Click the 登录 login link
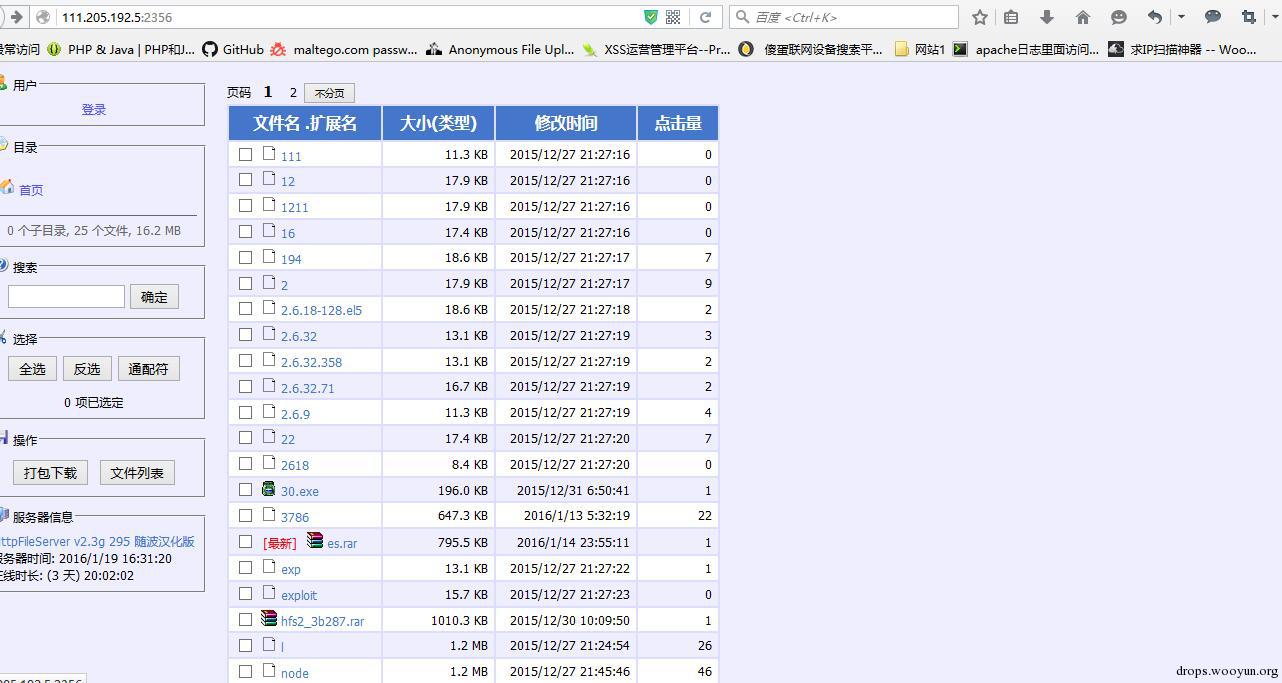 coord(94,110)
